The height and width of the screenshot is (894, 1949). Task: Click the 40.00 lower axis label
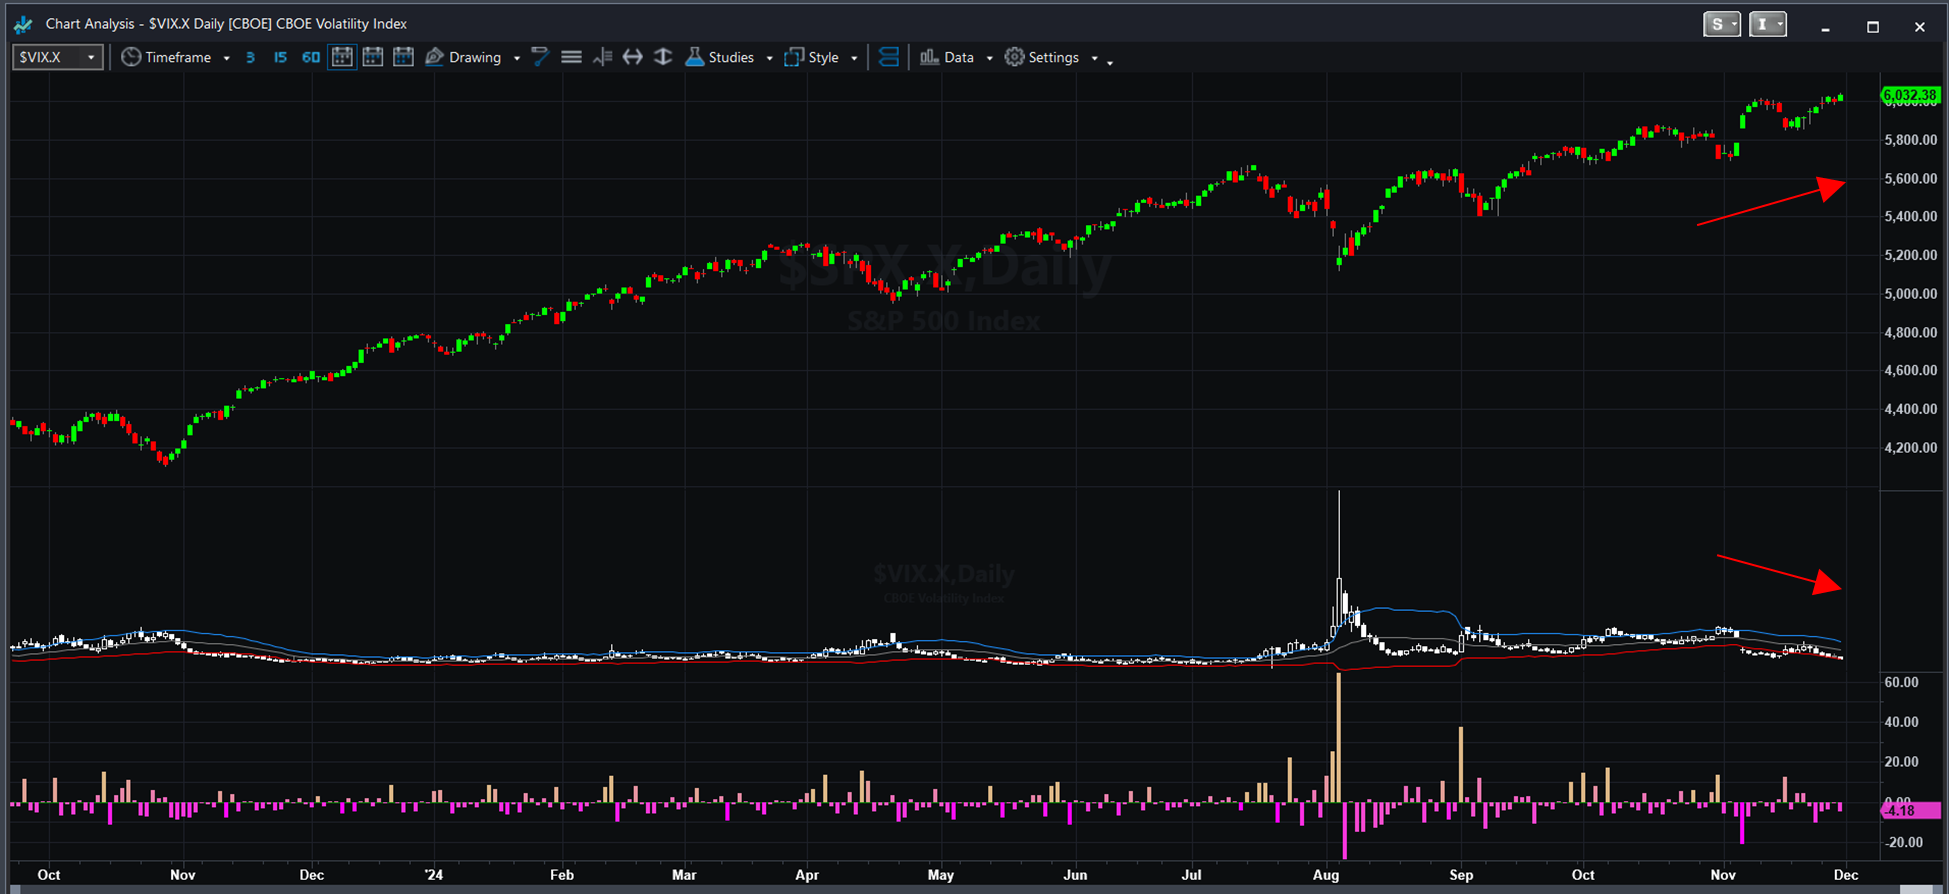pos(1901,722)
